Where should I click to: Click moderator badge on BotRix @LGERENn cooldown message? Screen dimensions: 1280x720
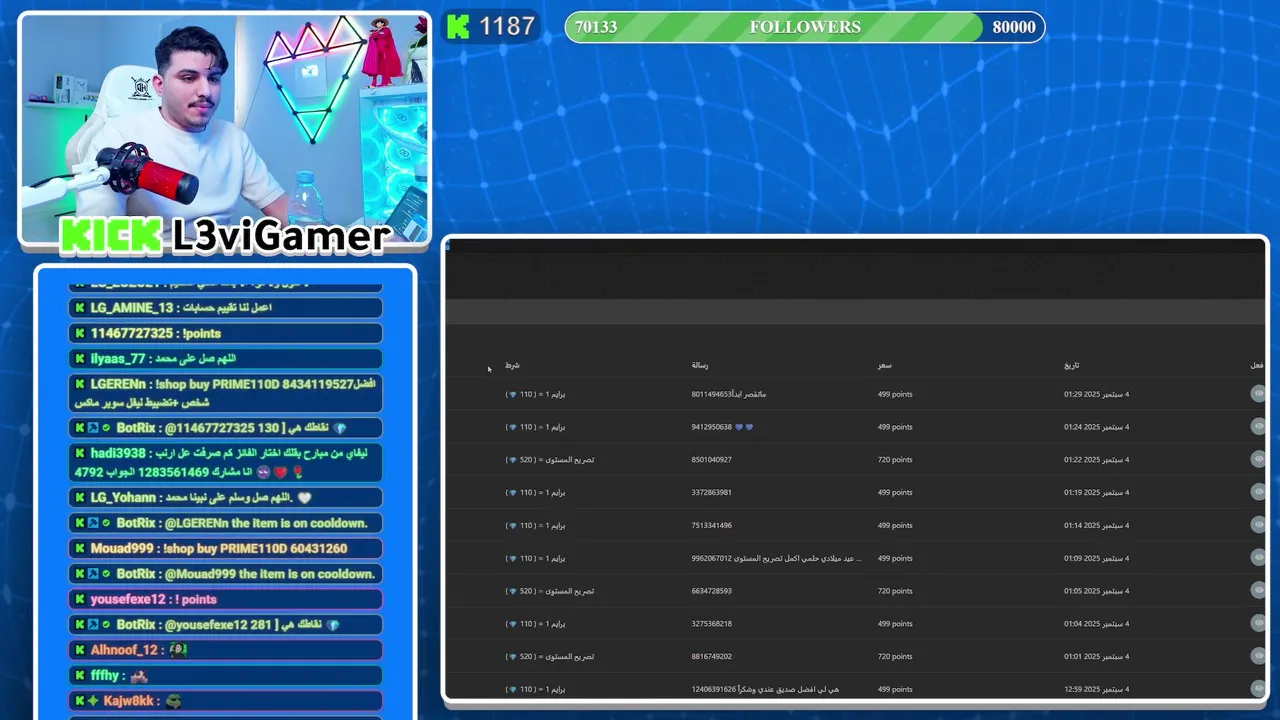[x=93, y=523]
